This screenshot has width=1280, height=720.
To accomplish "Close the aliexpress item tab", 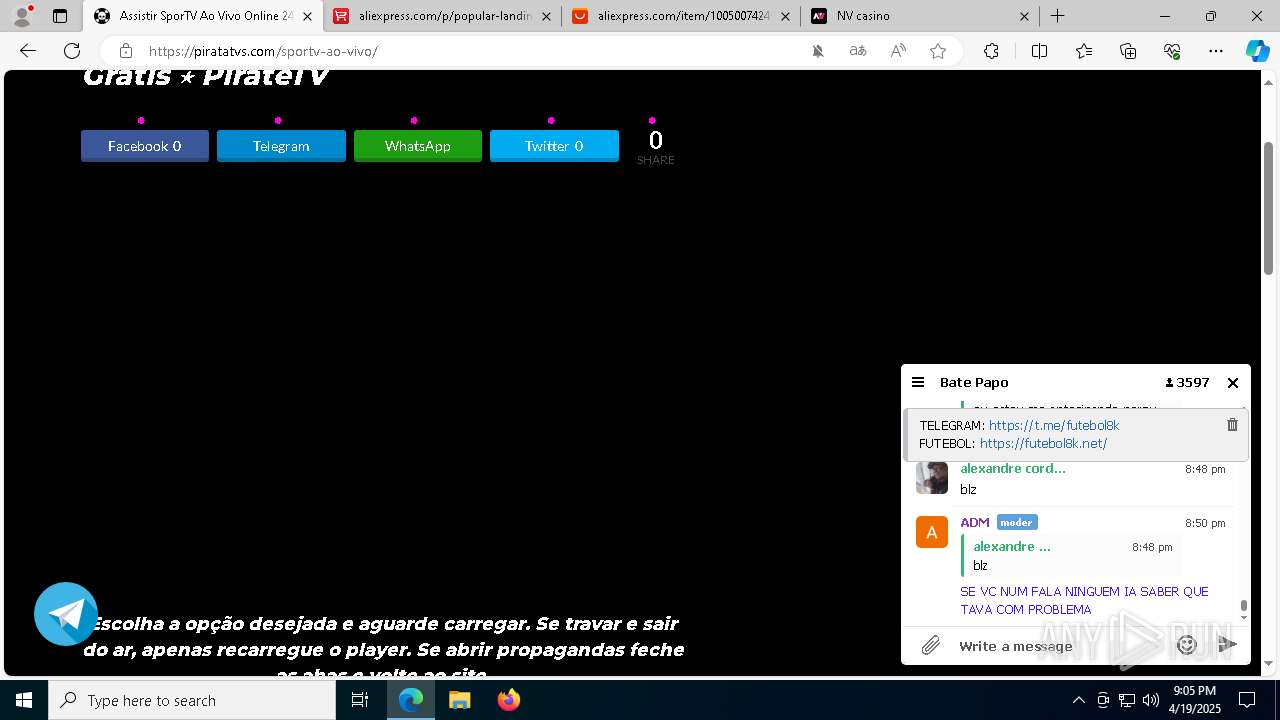I will click(785, 16).
